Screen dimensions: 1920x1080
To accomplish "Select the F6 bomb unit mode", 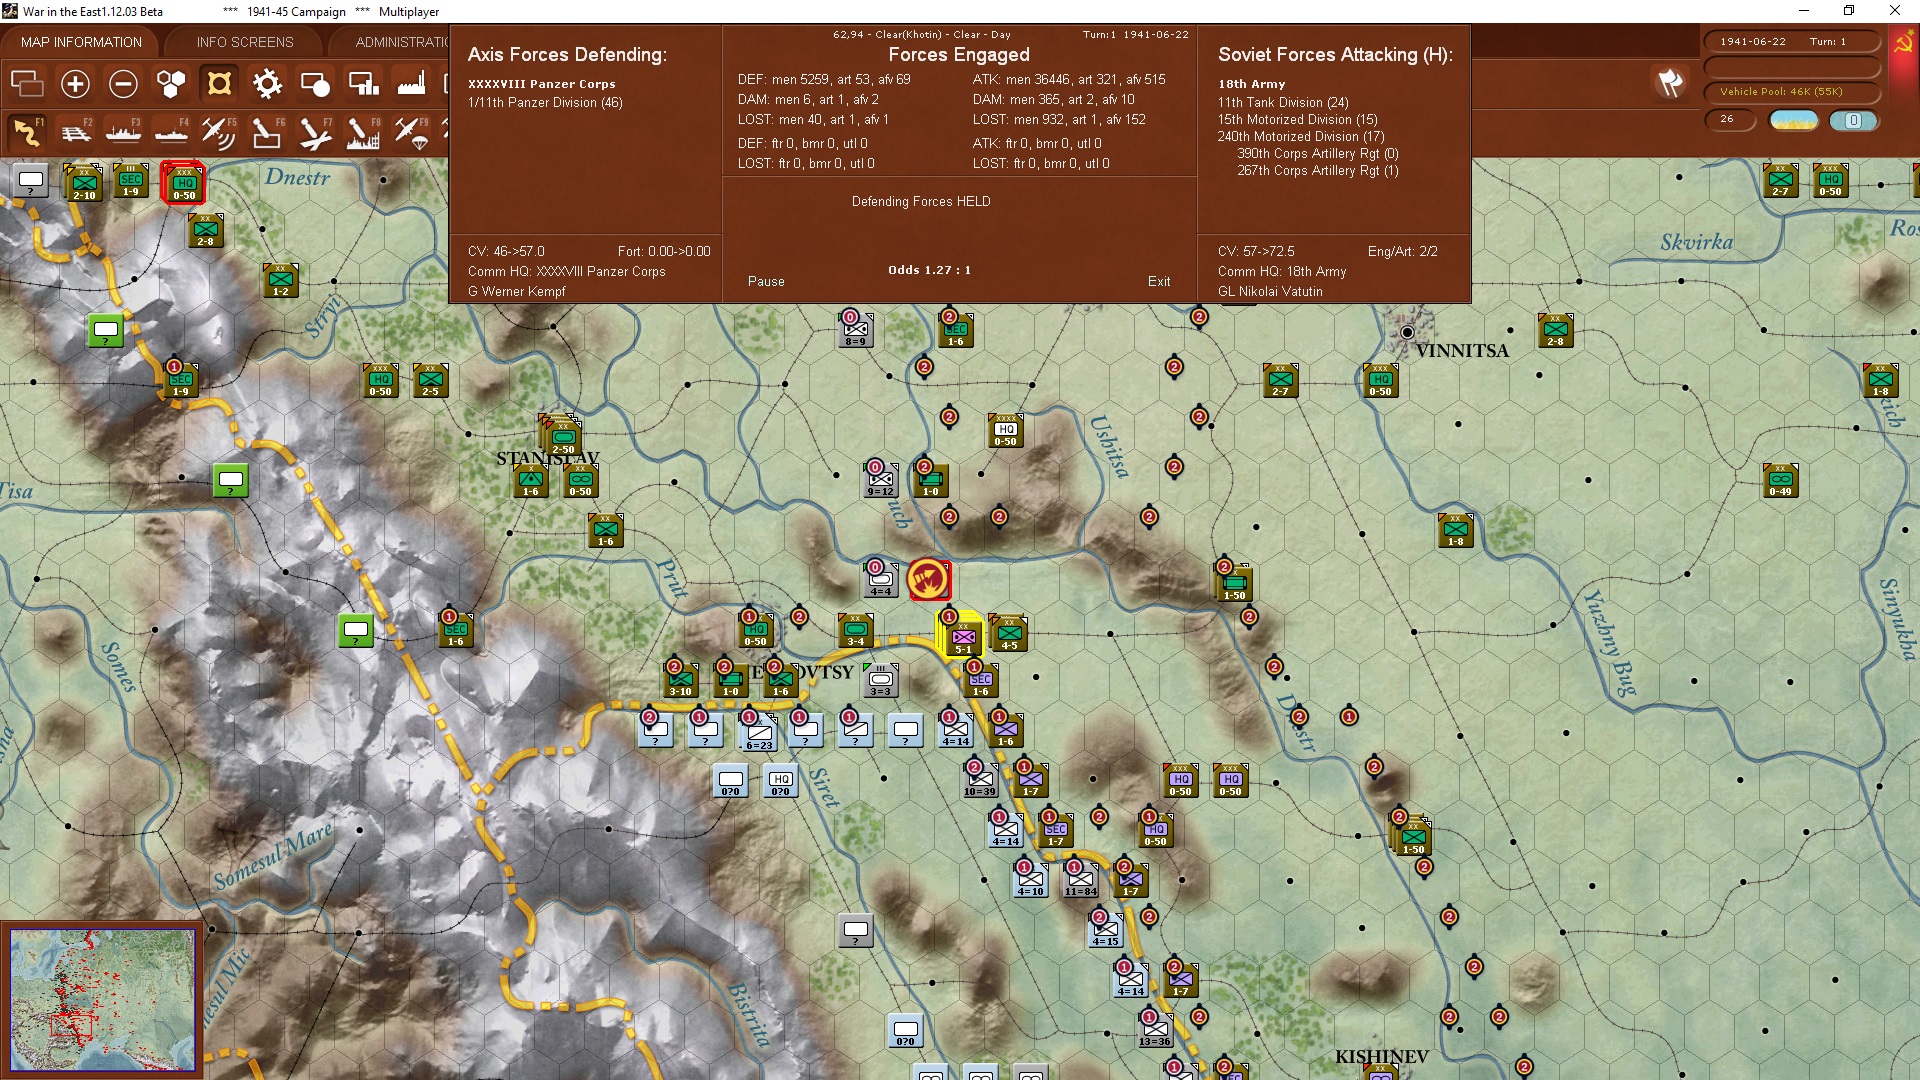I will pos(267,132).
